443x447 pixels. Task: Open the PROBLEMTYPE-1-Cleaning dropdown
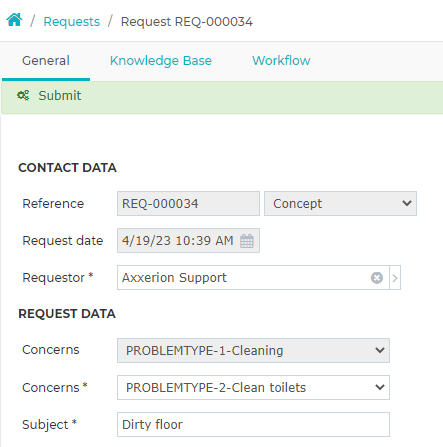tap(253, 350)
